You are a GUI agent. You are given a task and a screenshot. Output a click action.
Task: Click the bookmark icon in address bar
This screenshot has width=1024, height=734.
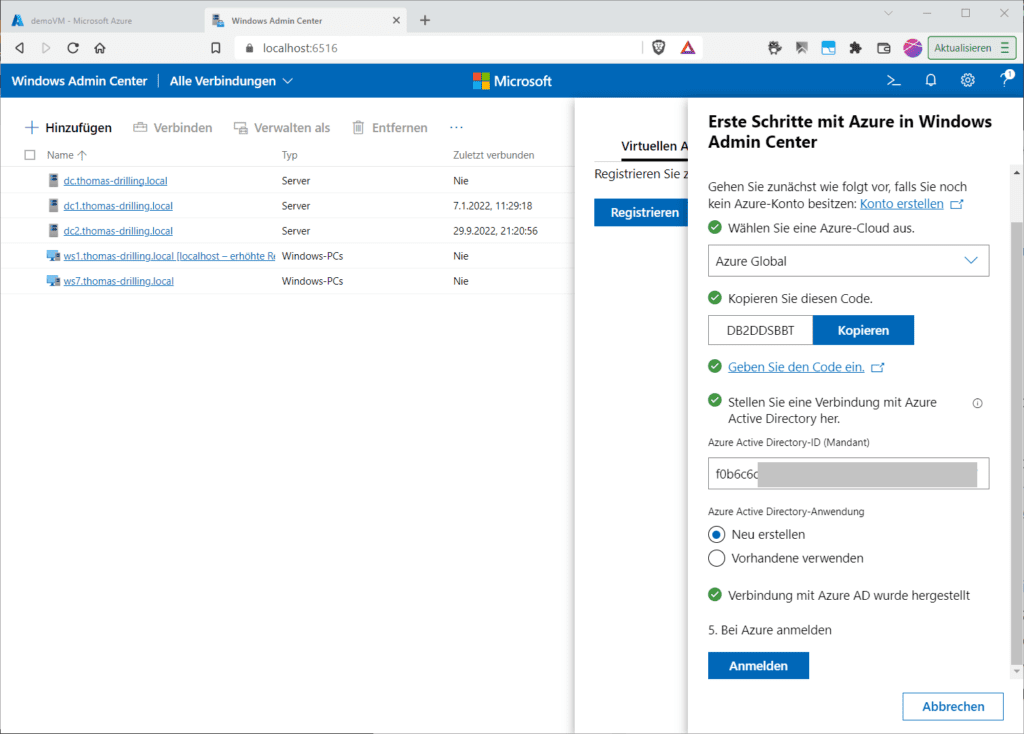pos(216,48)
